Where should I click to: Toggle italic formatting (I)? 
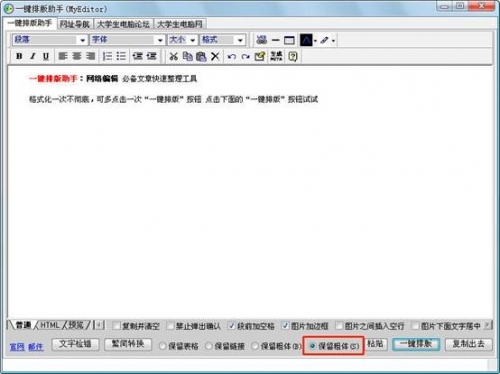33,56
